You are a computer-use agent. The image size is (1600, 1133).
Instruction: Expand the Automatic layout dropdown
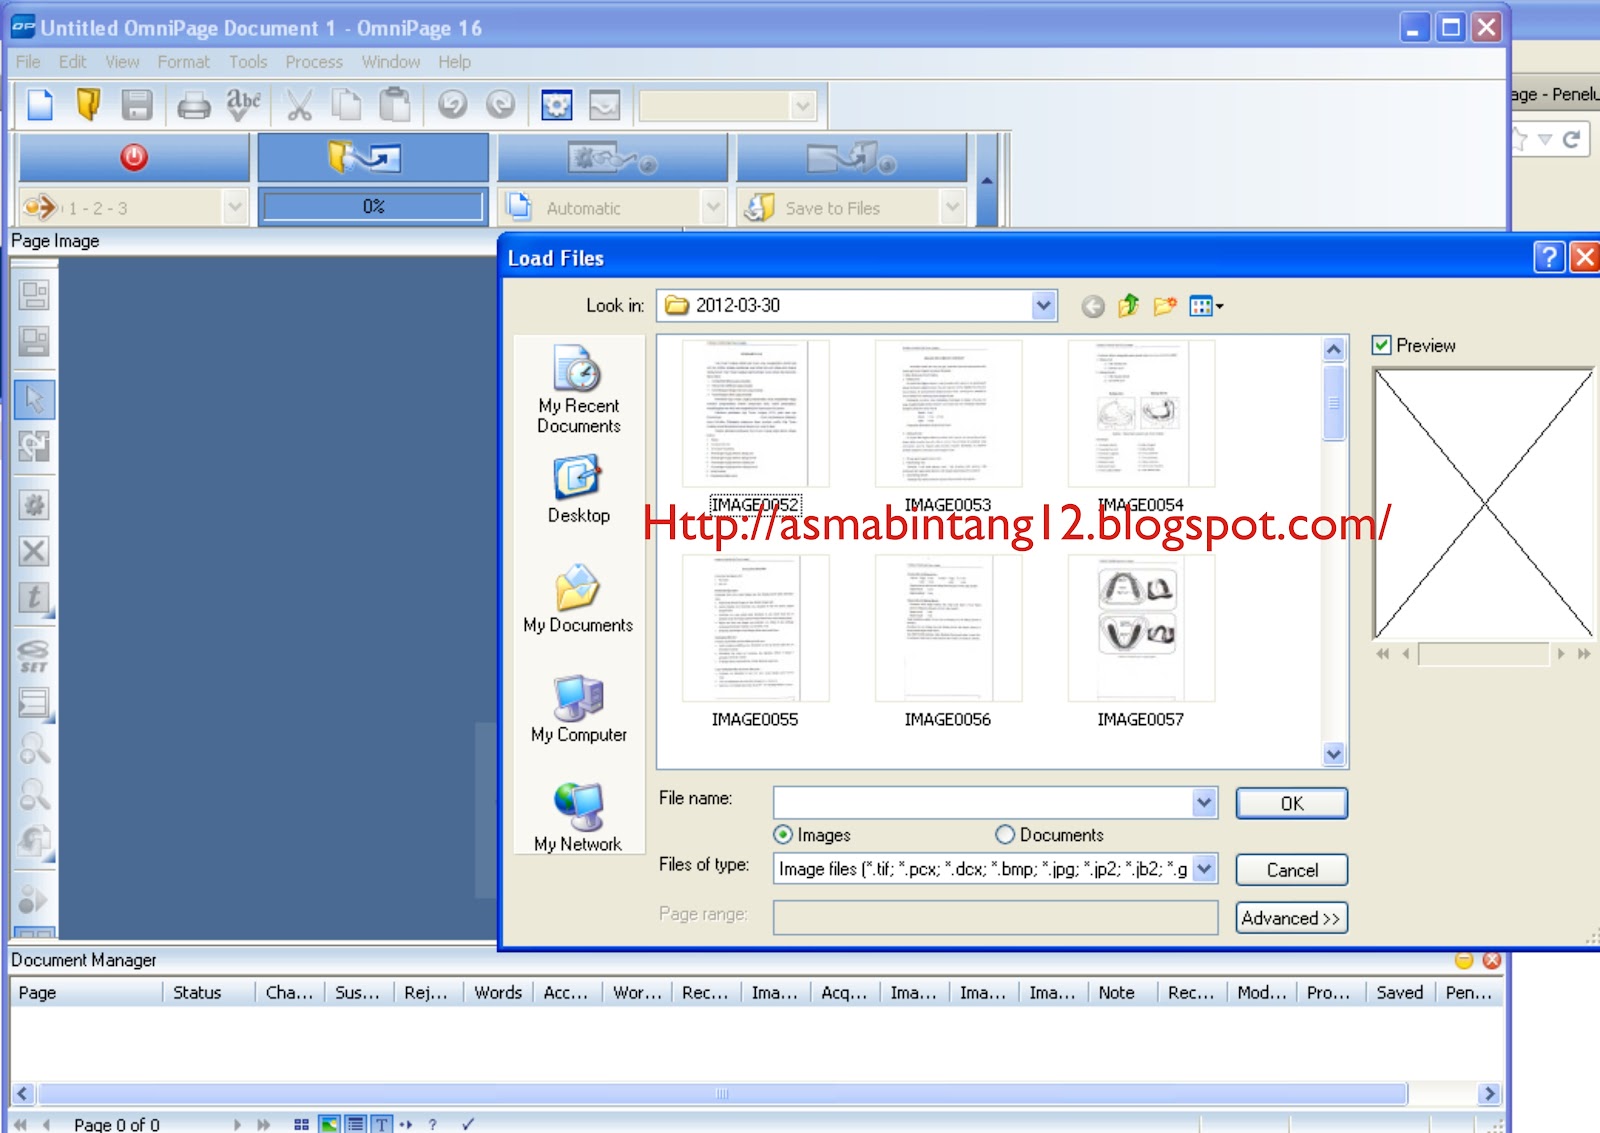click(713, 208)
